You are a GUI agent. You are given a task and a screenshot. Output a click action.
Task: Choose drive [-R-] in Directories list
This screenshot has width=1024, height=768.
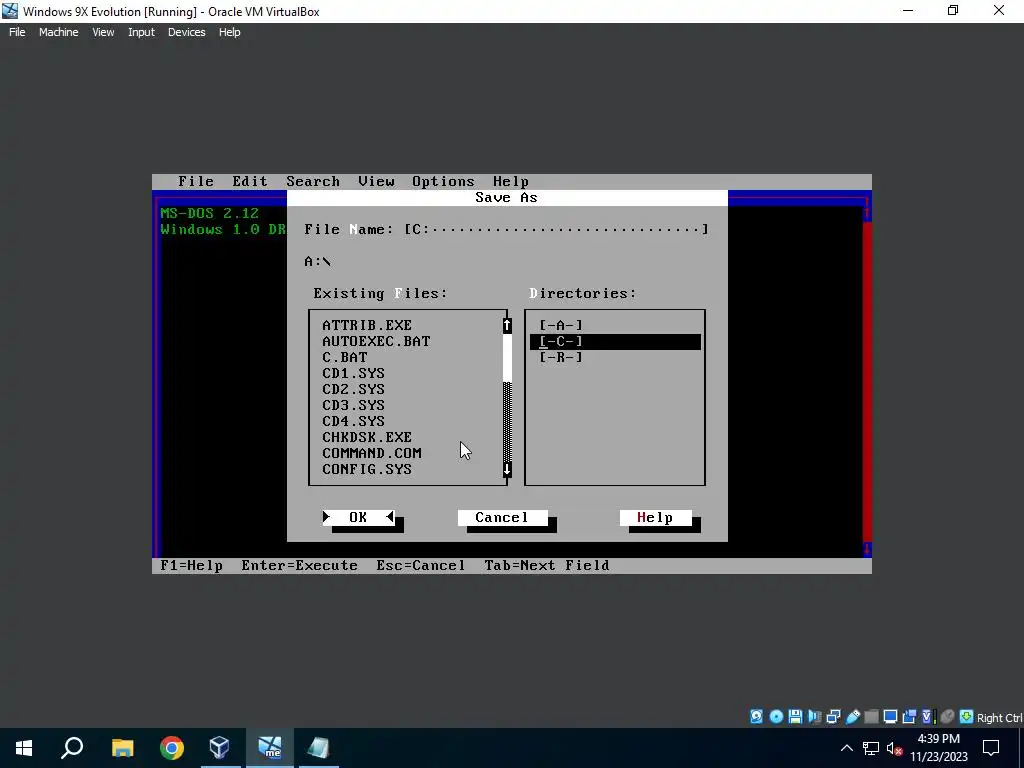click(561, 357)
